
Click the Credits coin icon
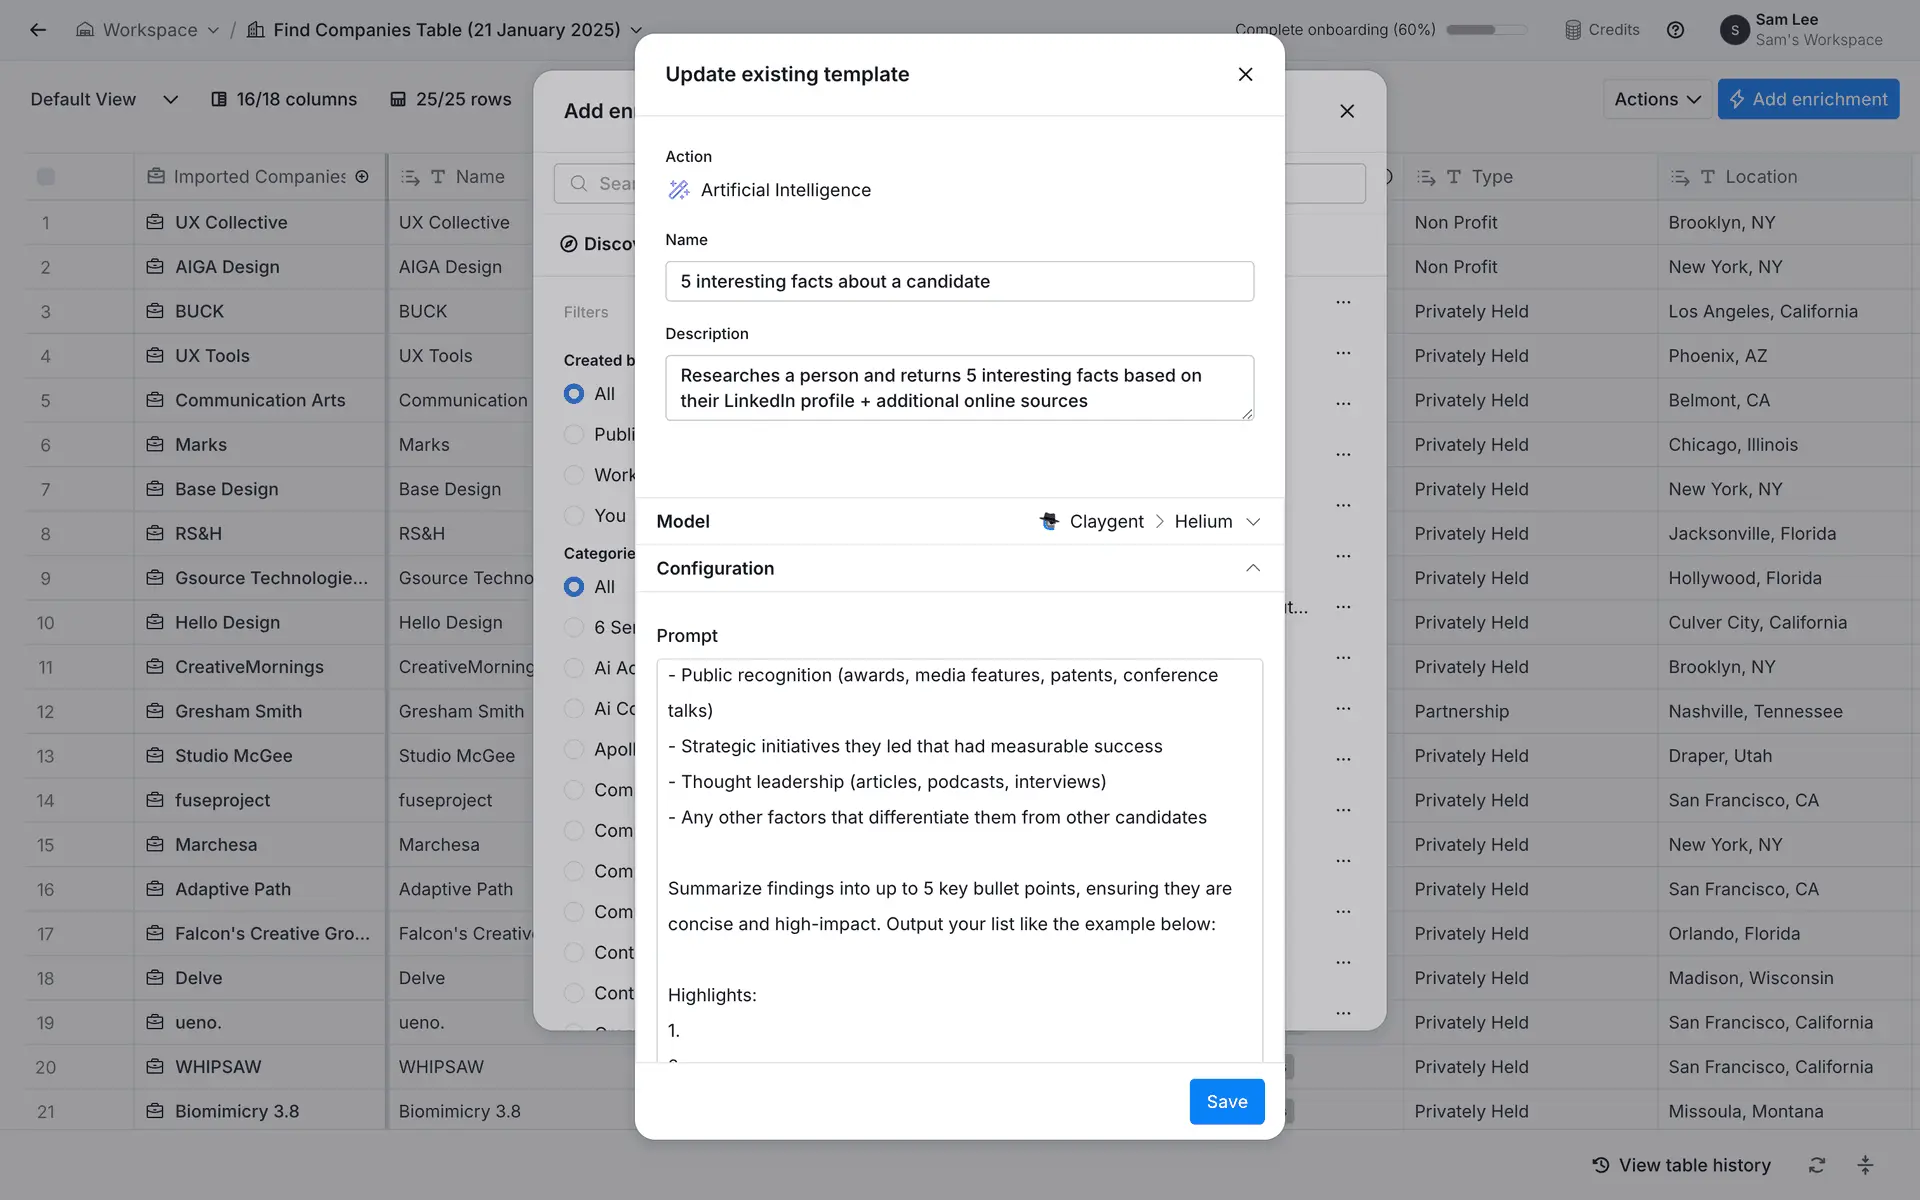coord(1573,30)
